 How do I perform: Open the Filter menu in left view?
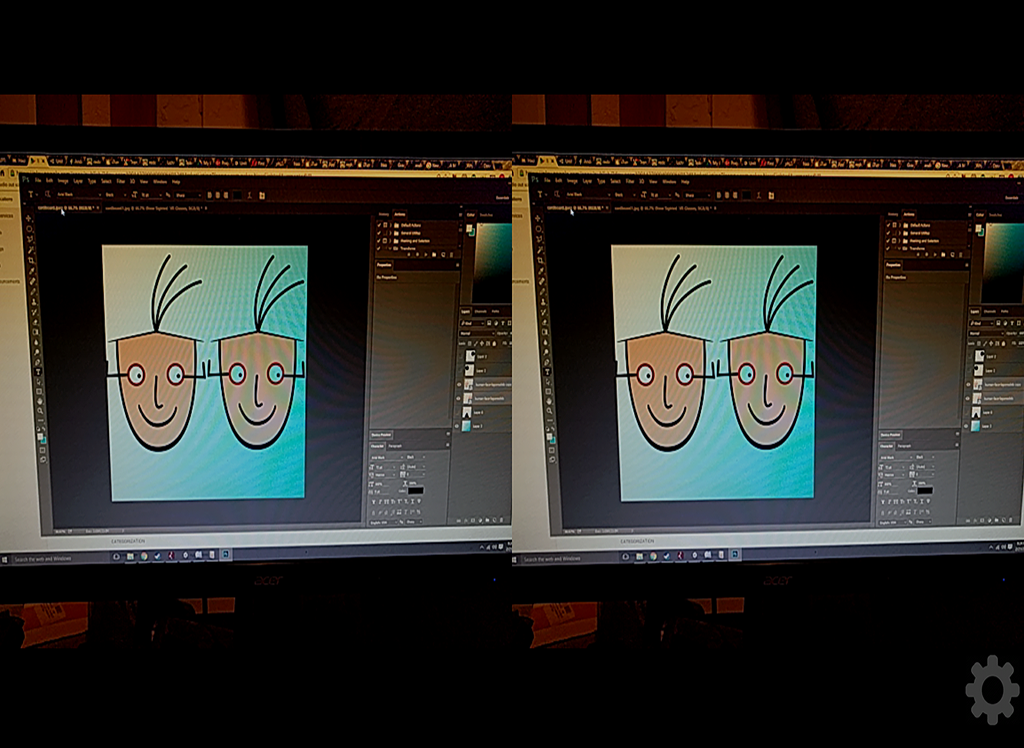(121, 181)
